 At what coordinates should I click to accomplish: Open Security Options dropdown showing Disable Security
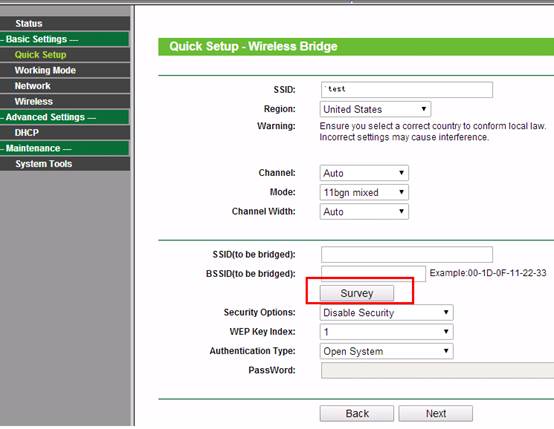pyautogui.click(x=387, y=313)
